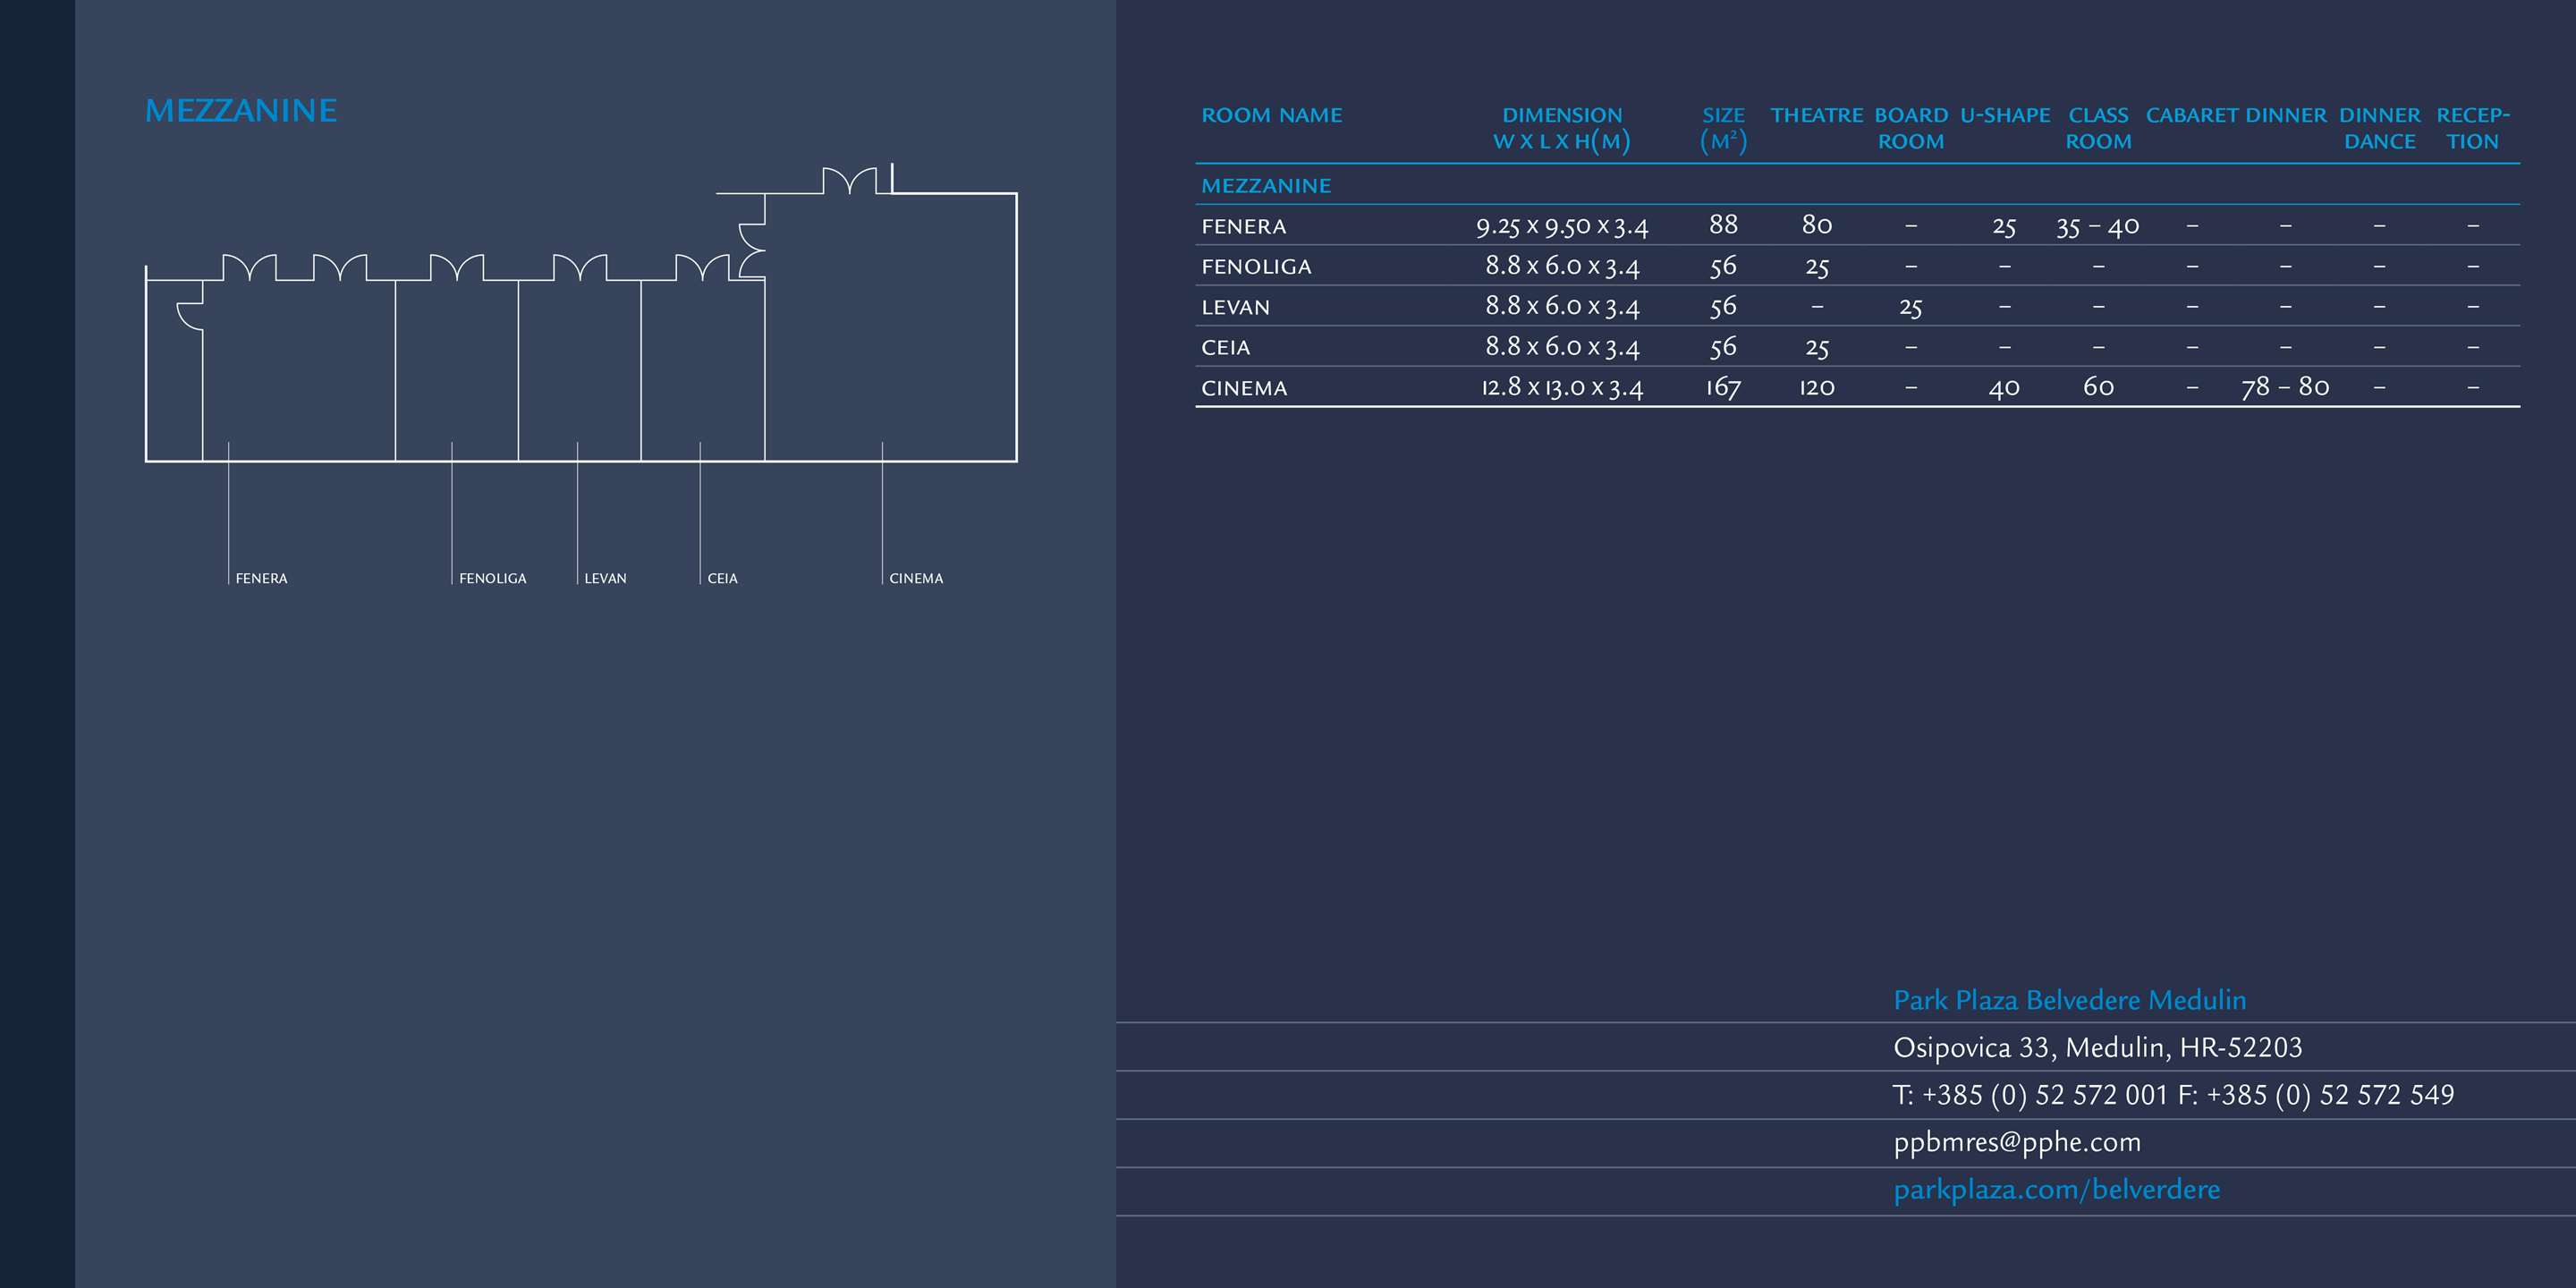Click the LEVAN label under floor plan

pos(605,579)
